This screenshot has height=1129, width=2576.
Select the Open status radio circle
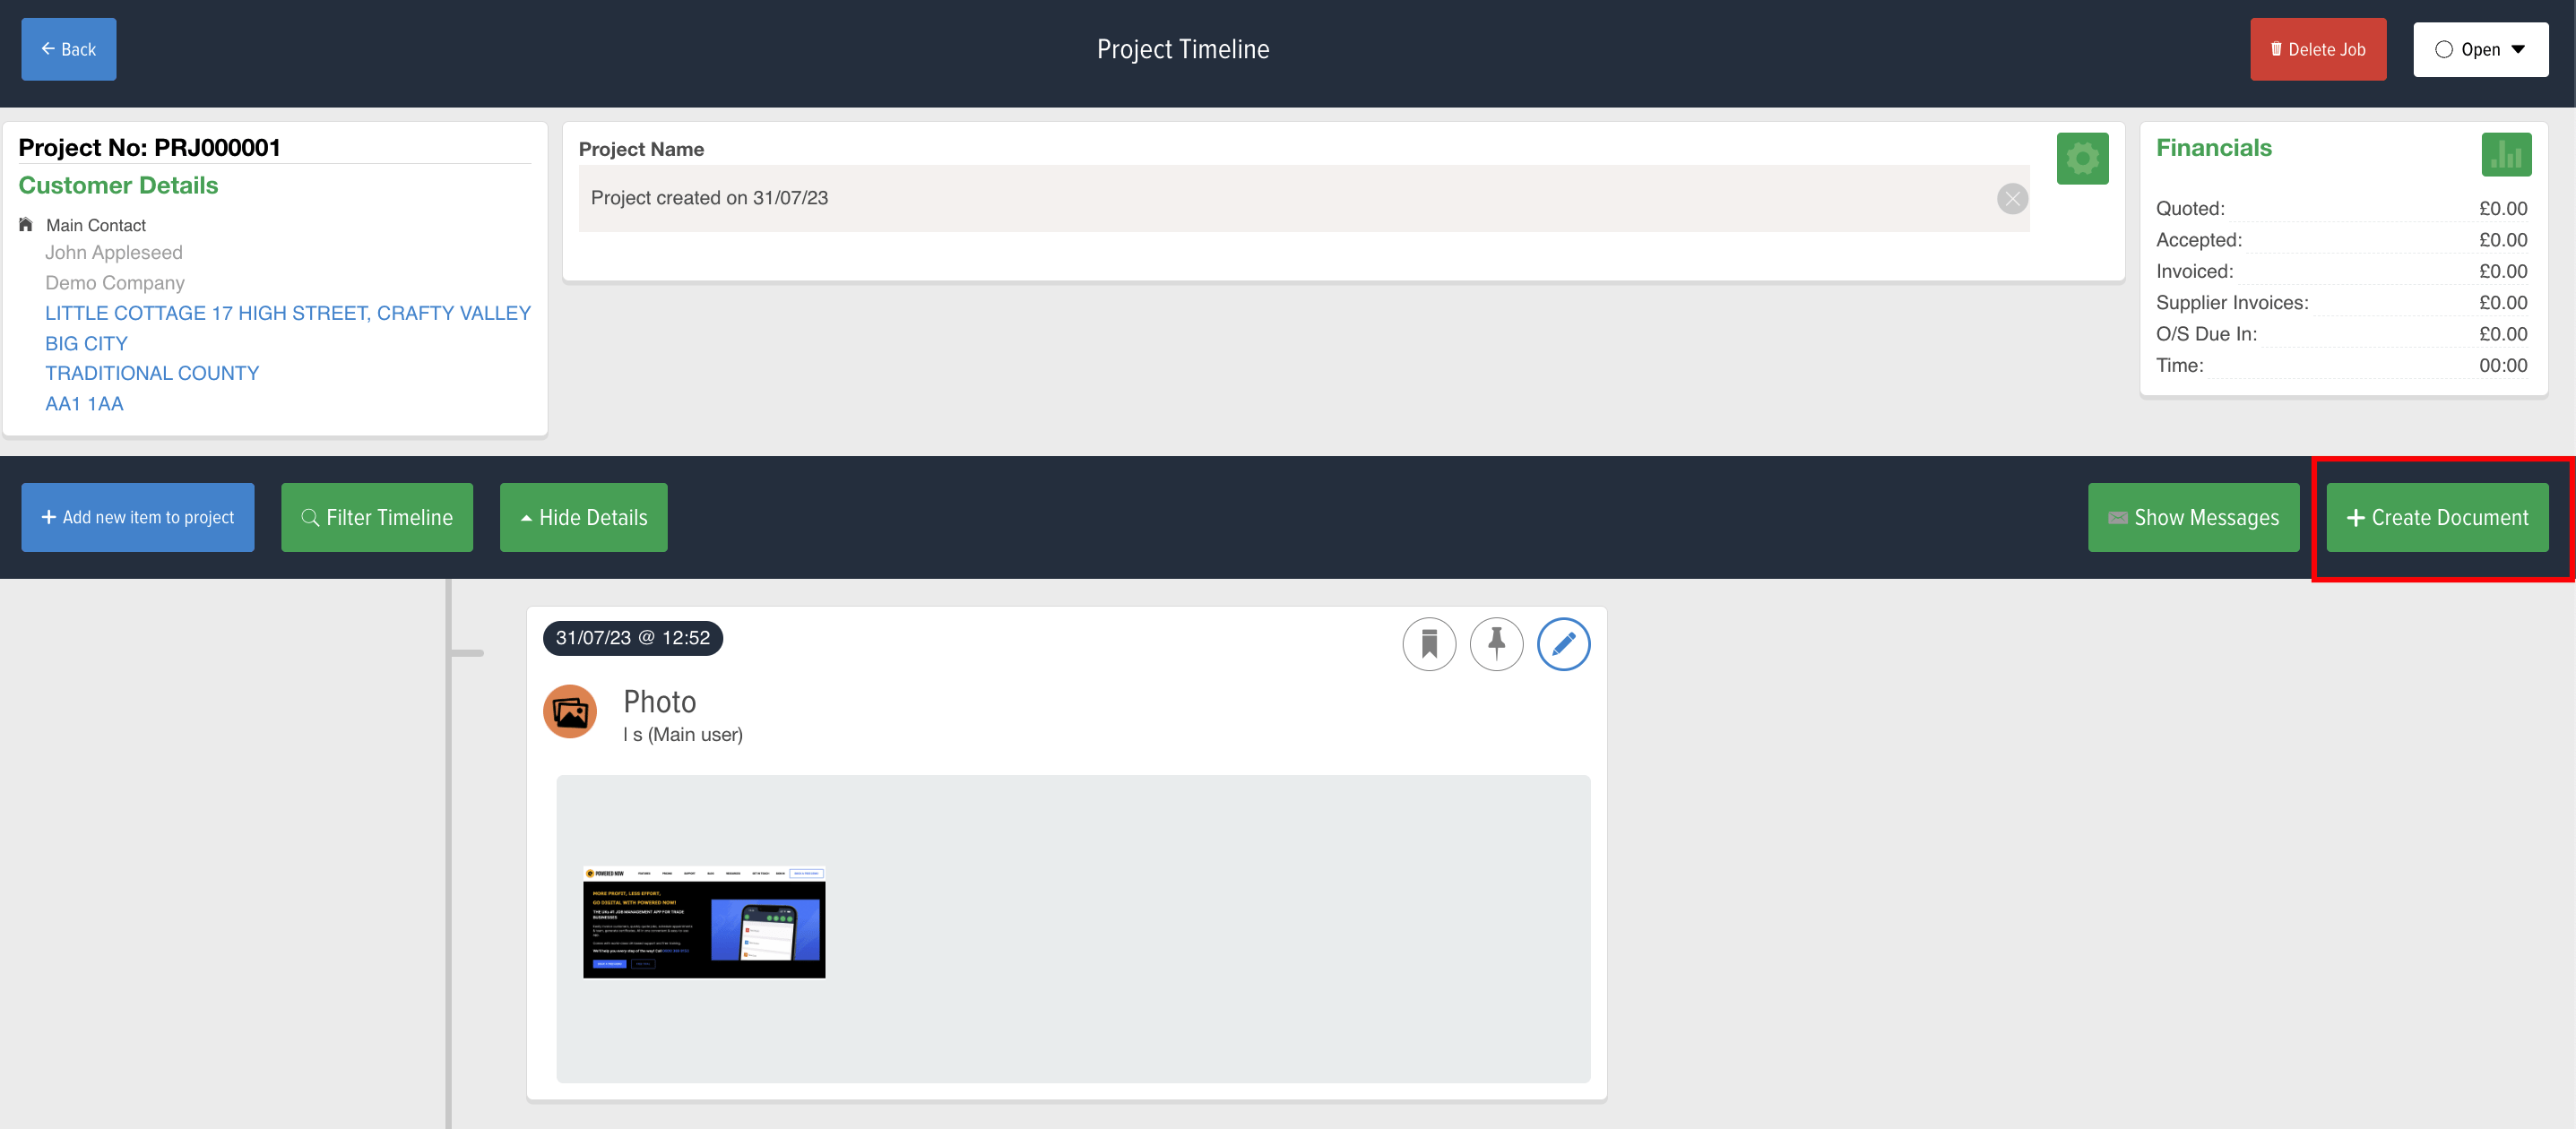tap(2444, 48)
